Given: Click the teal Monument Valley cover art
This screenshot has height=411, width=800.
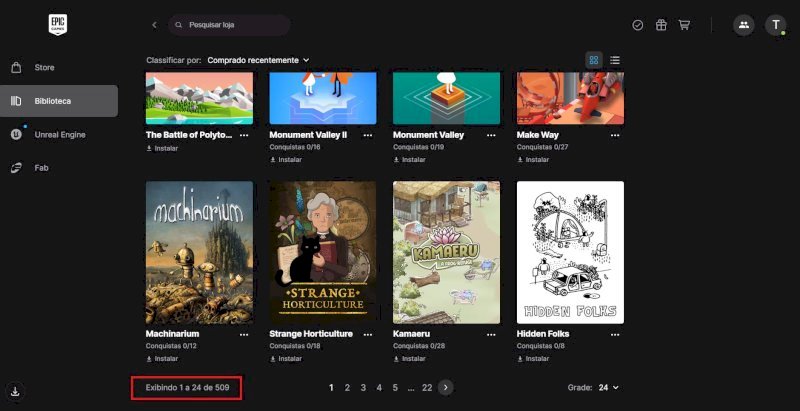Looking at the screenshot, I should coord(446,98).
